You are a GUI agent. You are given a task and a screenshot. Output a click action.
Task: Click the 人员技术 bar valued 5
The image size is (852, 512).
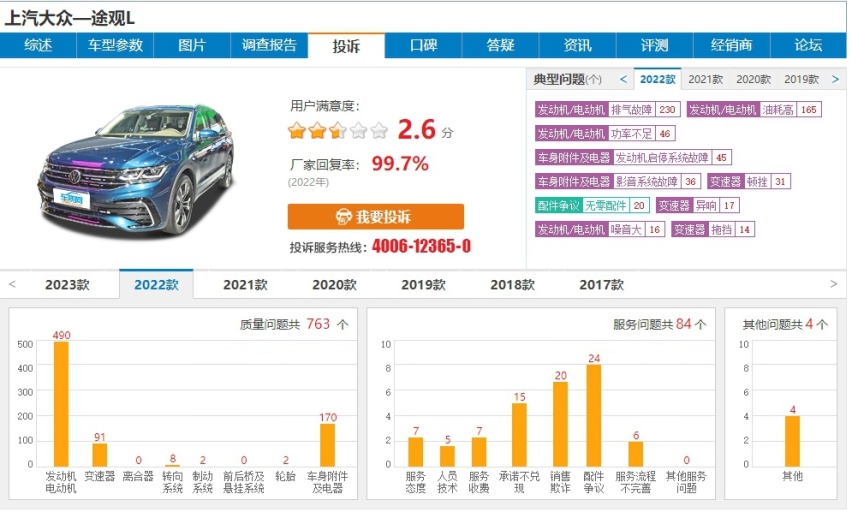click(448, 457)
